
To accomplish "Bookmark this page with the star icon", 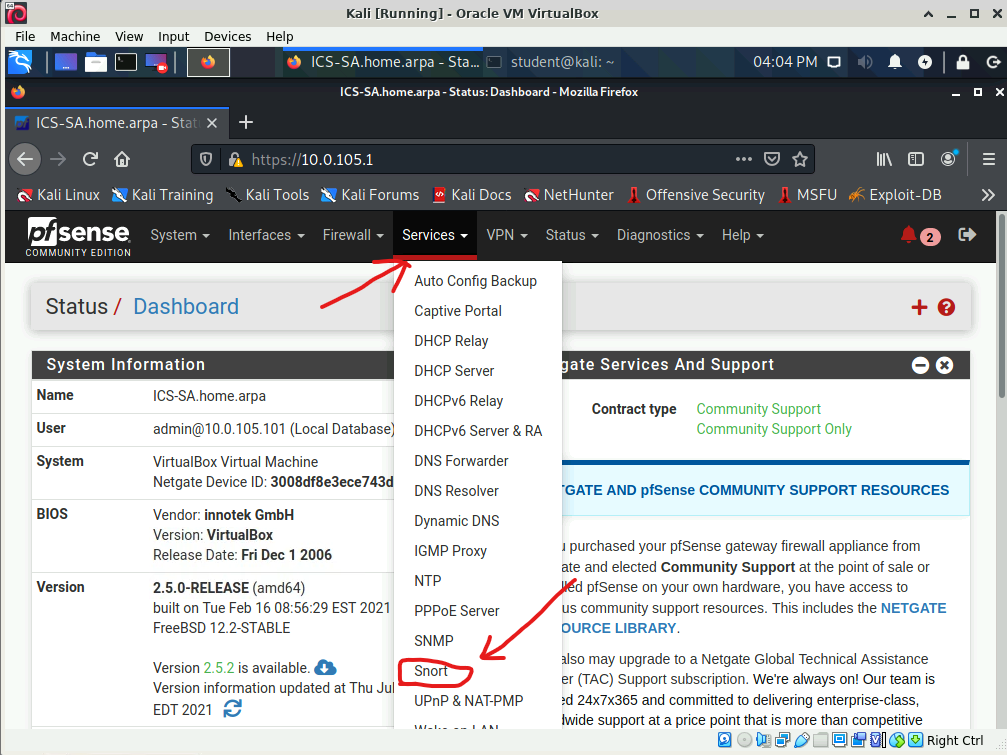I will [x=800, y=159].
